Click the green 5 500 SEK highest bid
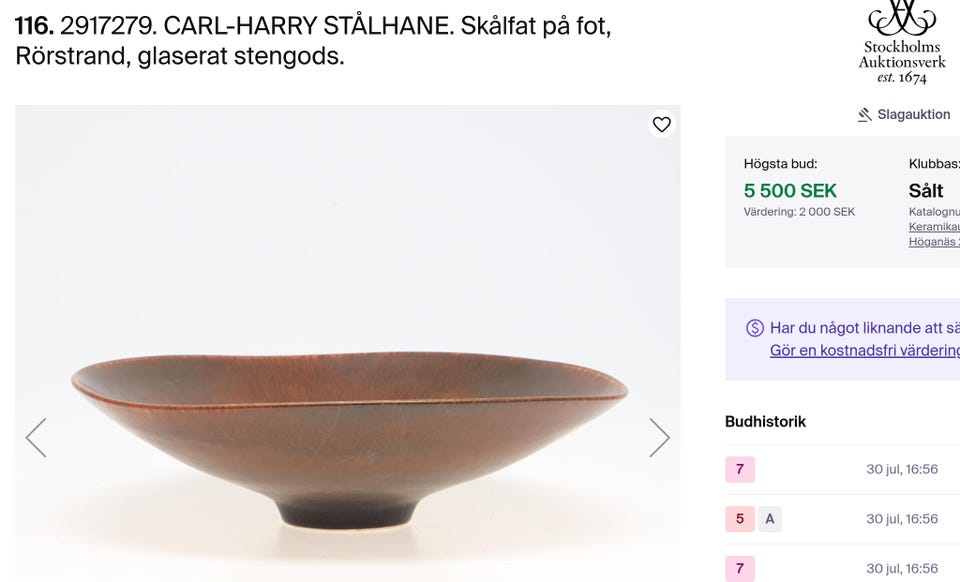This screenshot has height=582, width=960. 790,190
